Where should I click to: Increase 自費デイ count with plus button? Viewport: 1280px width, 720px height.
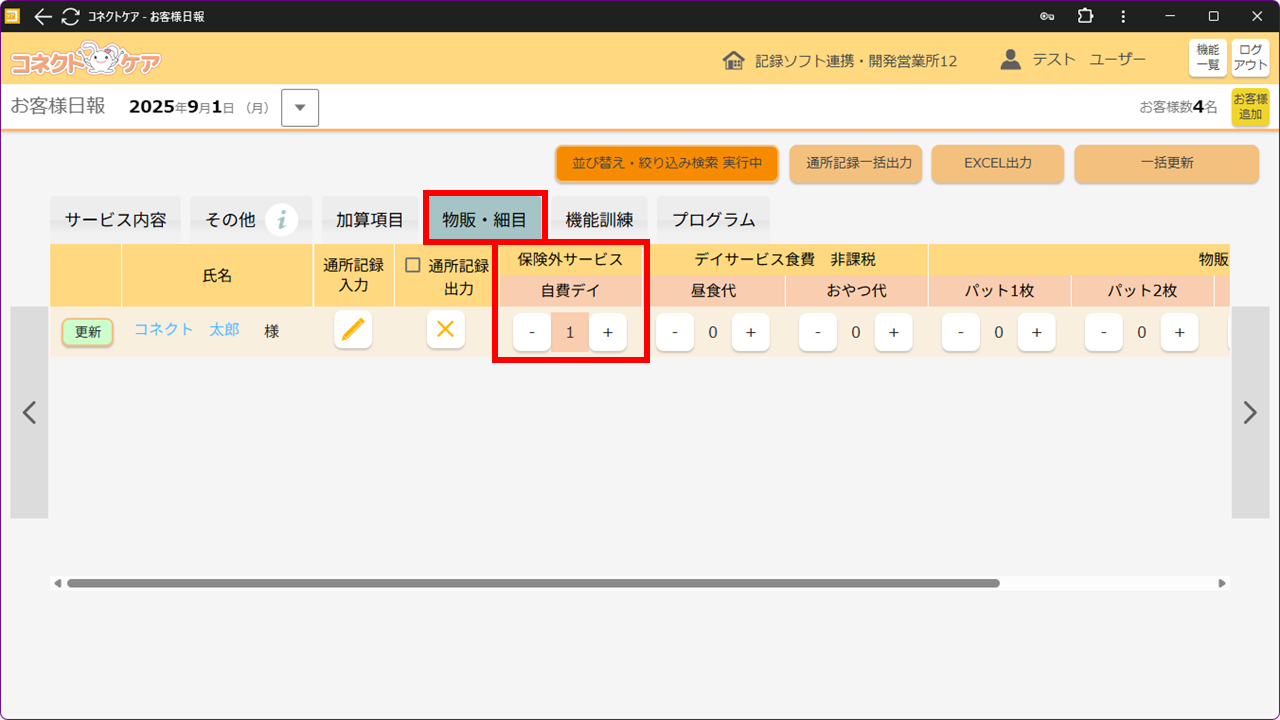[x=607, y=332]
